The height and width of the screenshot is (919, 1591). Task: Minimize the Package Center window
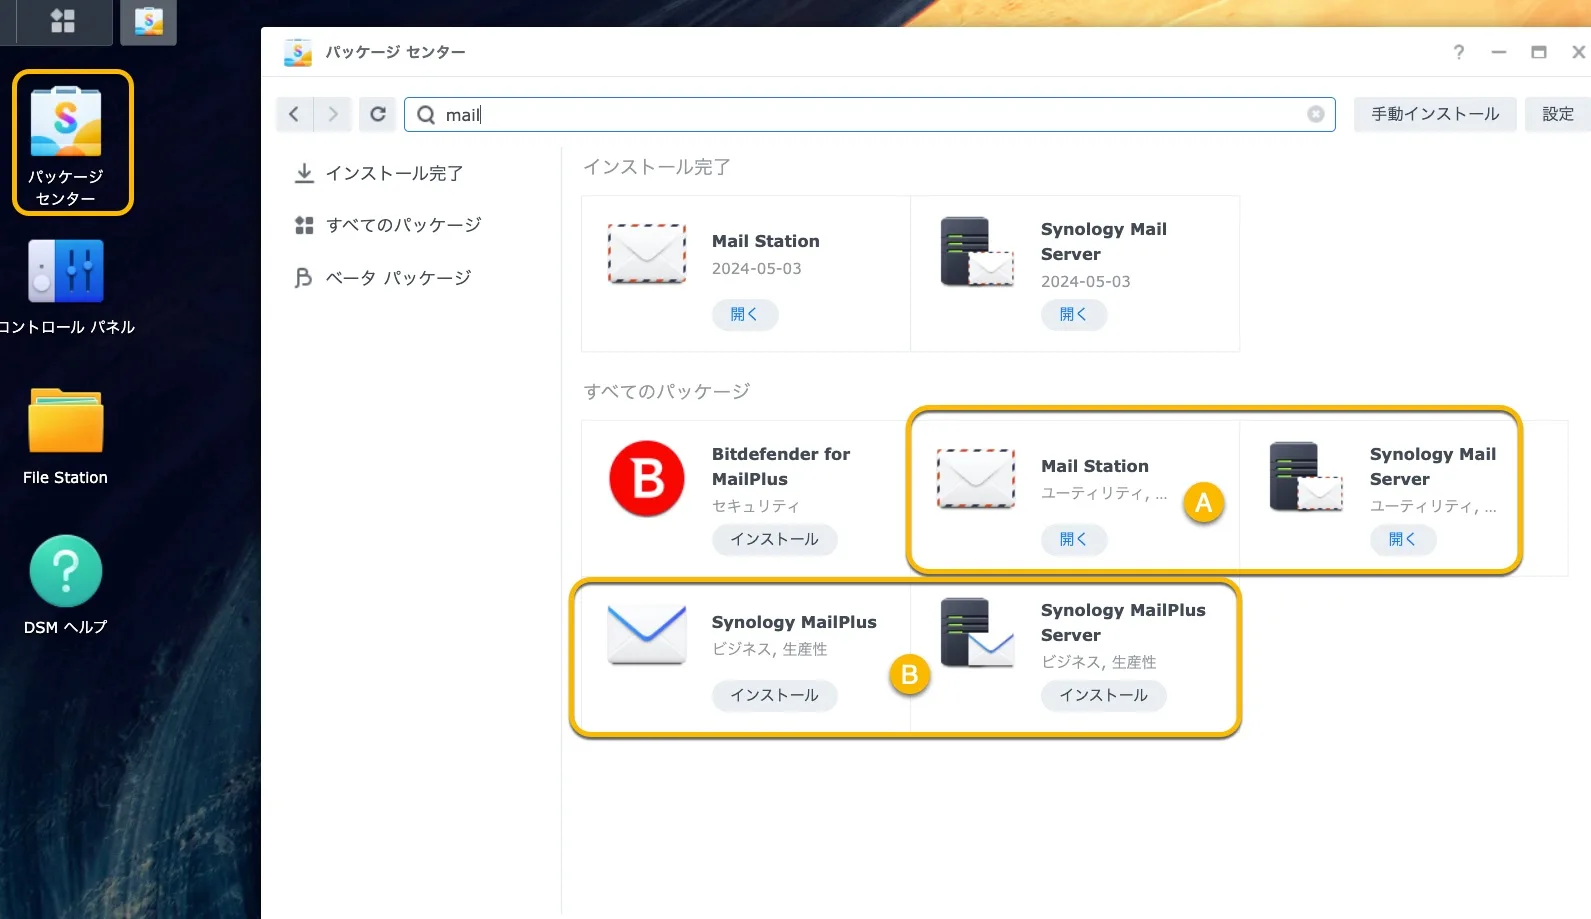[1499, 52]
